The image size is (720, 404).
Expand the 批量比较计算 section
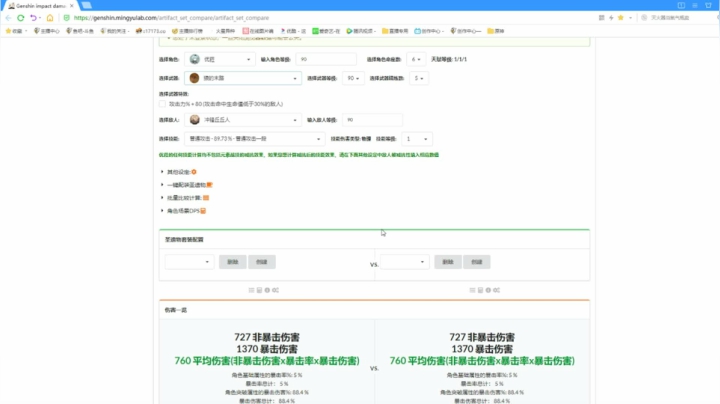coord(184,198)
